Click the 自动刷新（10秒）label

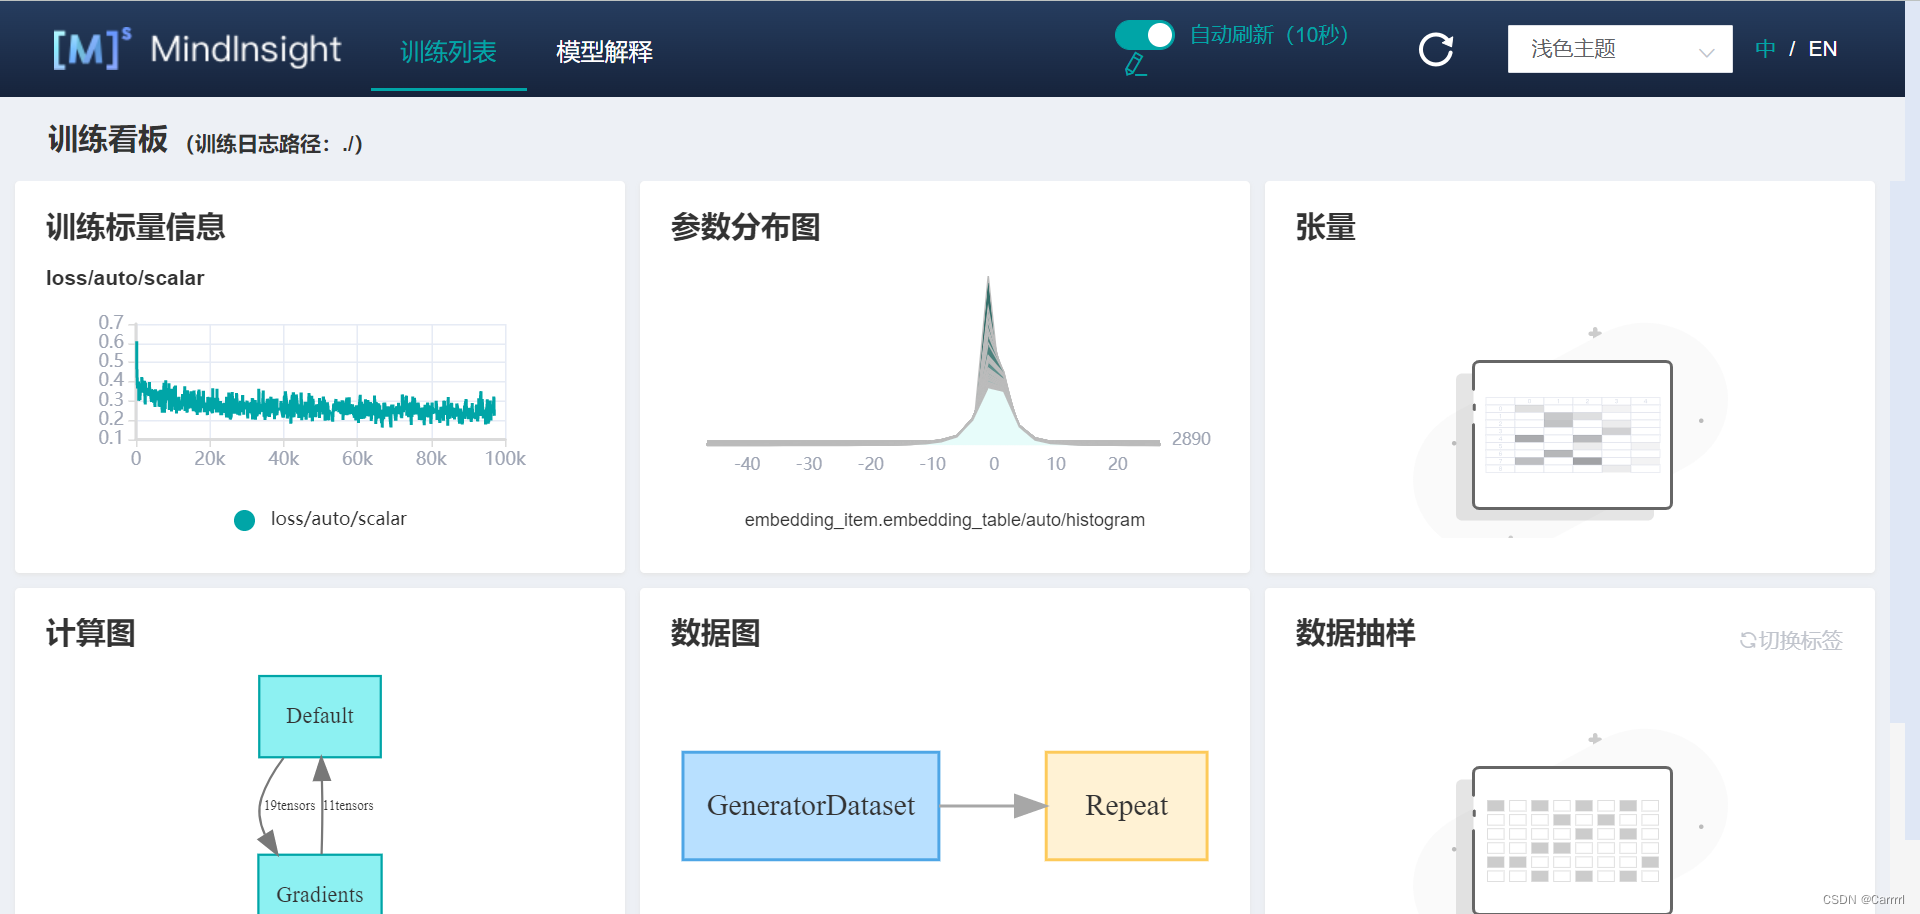pyautogui.click(x=1269, y=35)
